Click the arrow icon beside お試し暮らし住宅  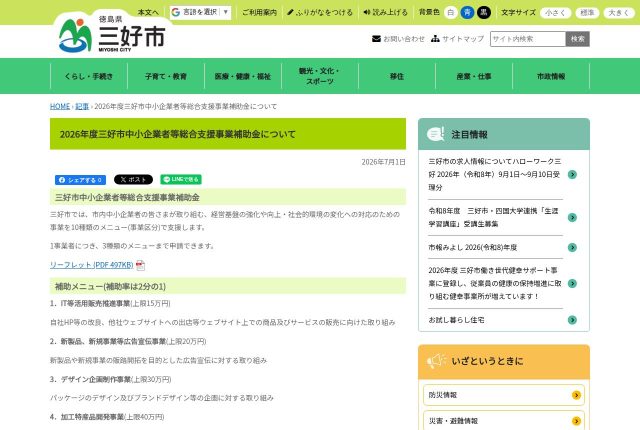[572, 320]
